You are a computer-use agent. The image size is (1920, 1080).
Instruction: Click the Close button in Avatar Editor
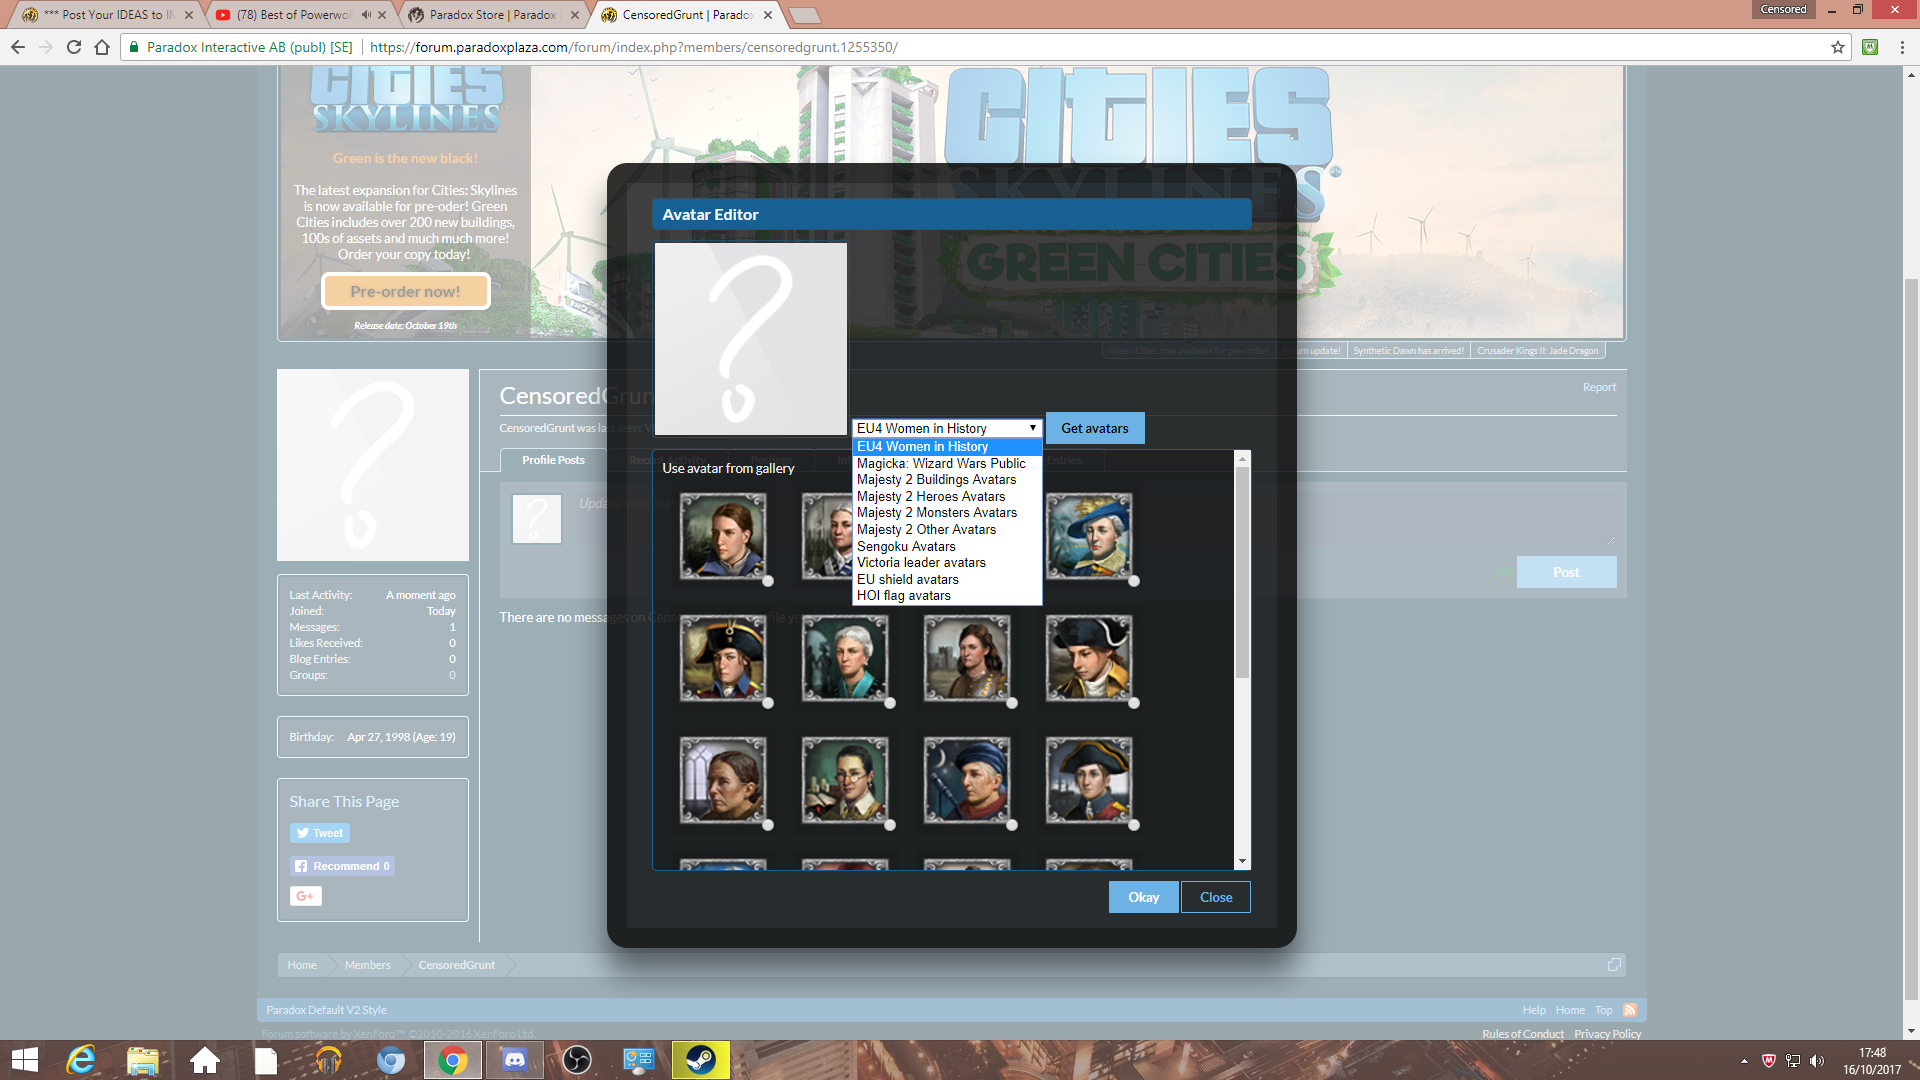1216,897
